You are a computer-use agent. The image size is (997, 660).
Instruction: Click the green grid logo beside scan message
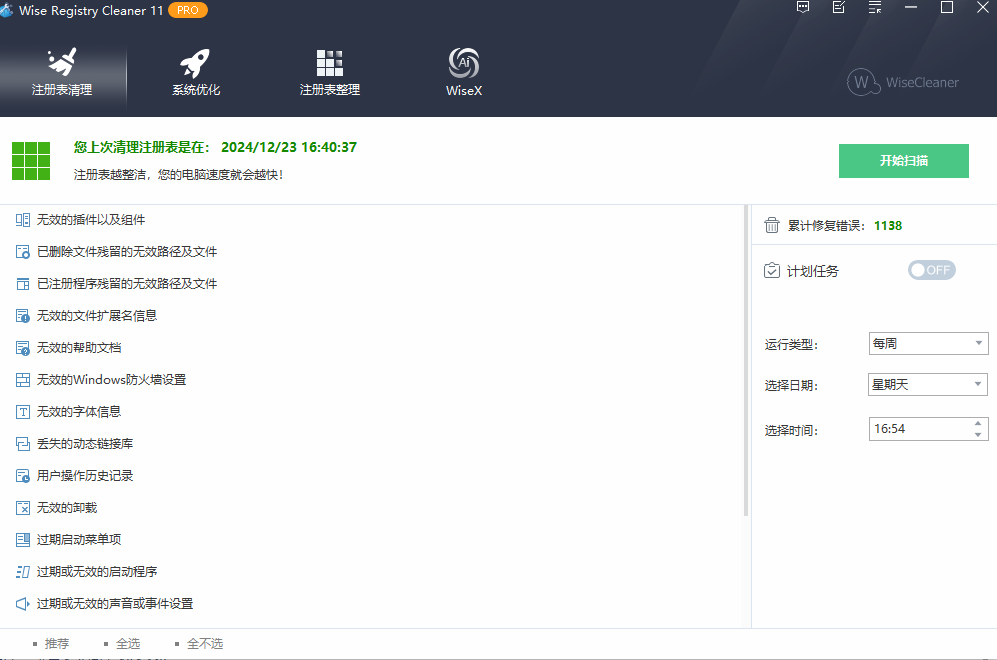pyautogui.click(x=31, y=160)
